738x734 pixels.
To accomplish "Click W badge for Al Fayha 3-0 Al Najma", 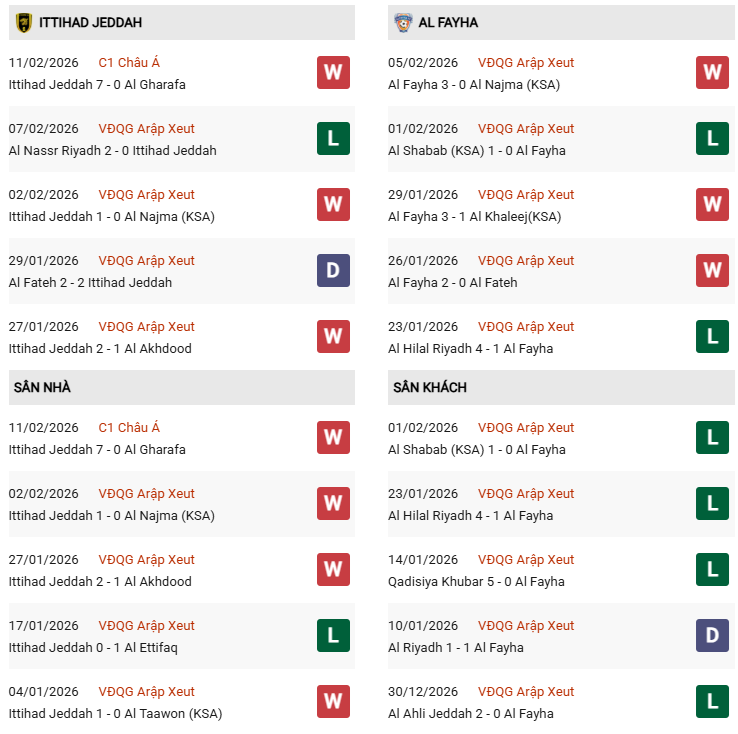I will tap(712, 73).
